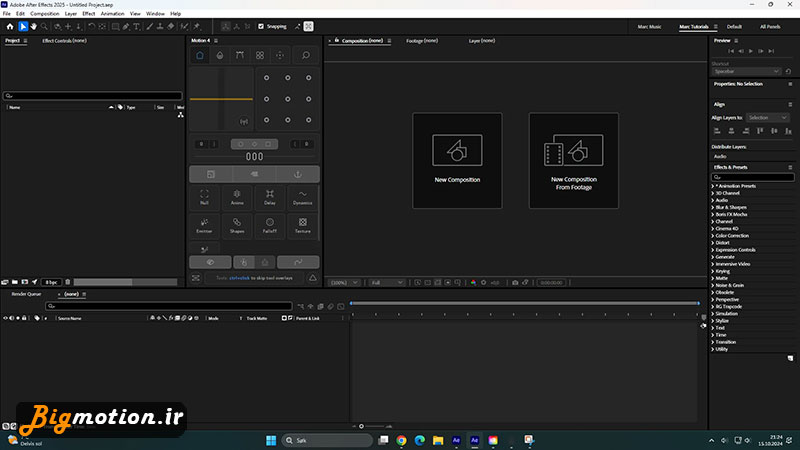Click the Anime tool in Motion 4
The image size is (800, 450).
tap(237, 197)
